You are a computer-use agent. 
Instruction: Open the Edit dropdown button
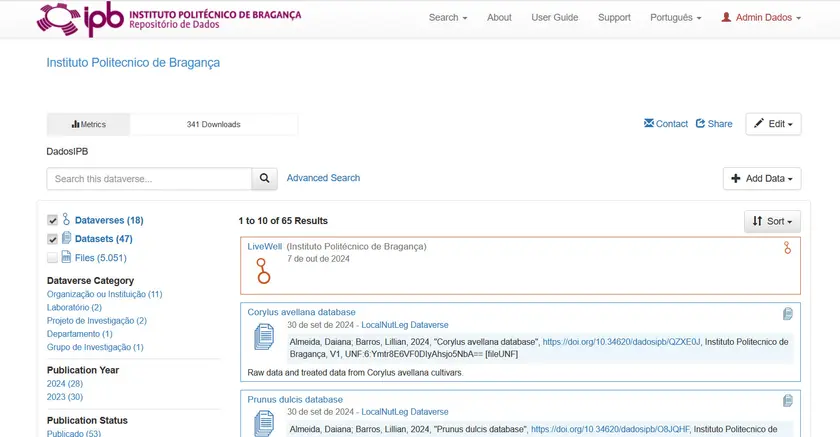[773, 124]
